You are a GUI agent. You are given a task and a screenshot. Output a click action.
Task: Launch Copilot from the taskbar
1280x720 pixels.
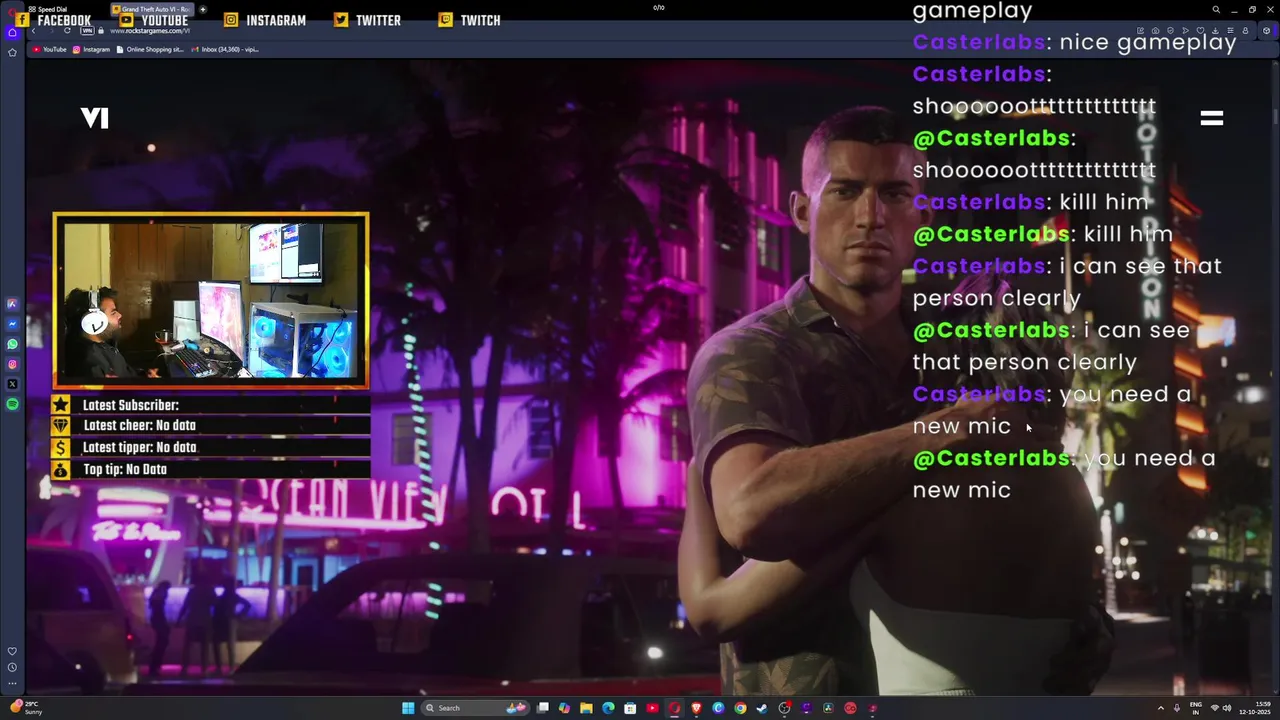click(x=564, y=708)
